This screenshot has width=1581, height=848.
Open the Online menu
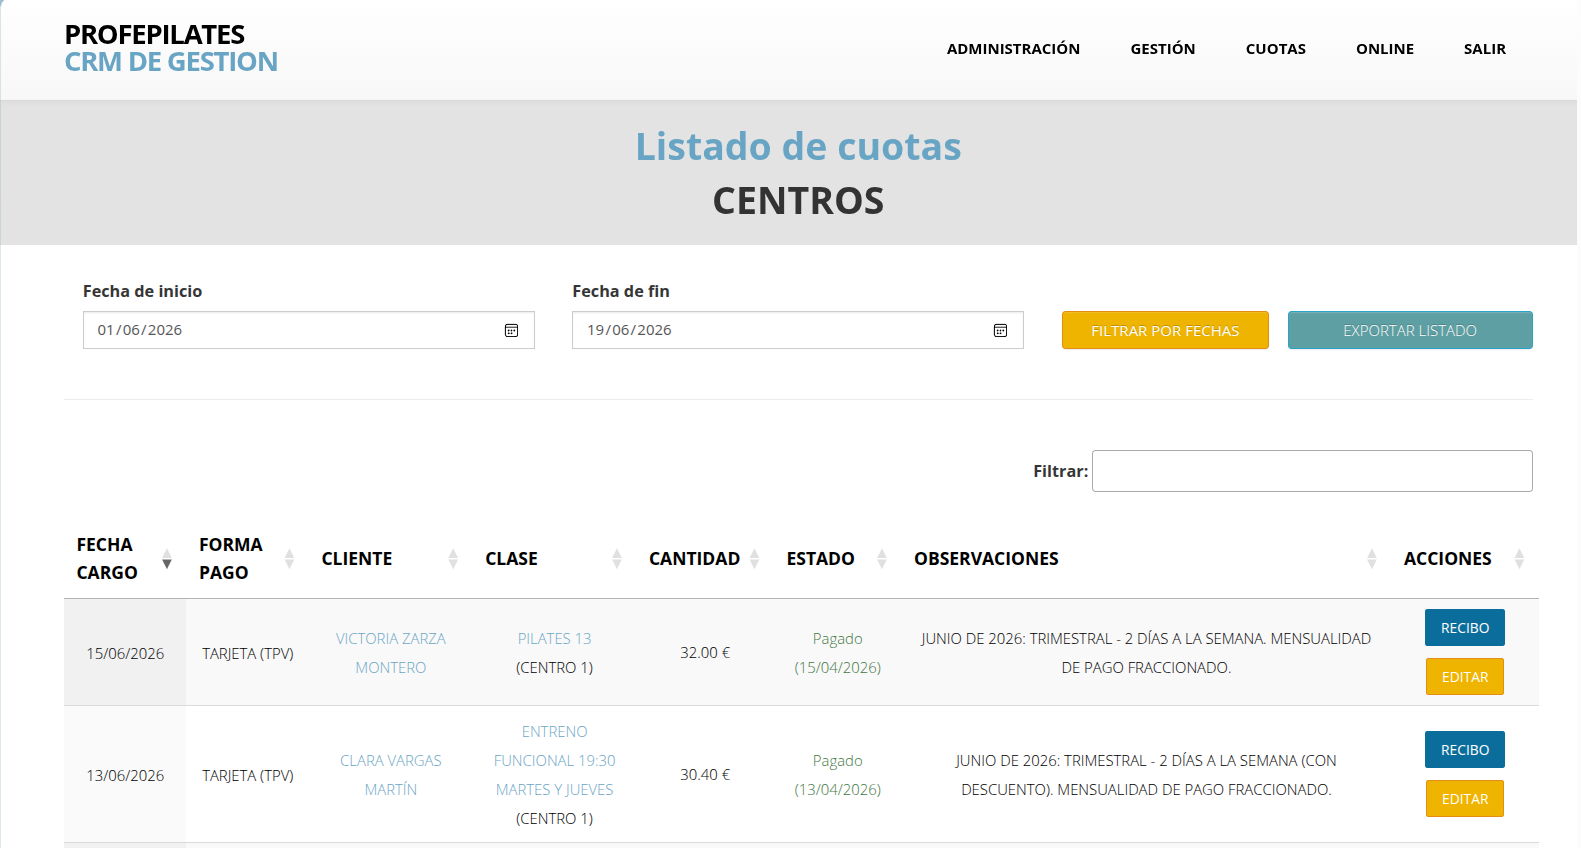point(1384,49)
